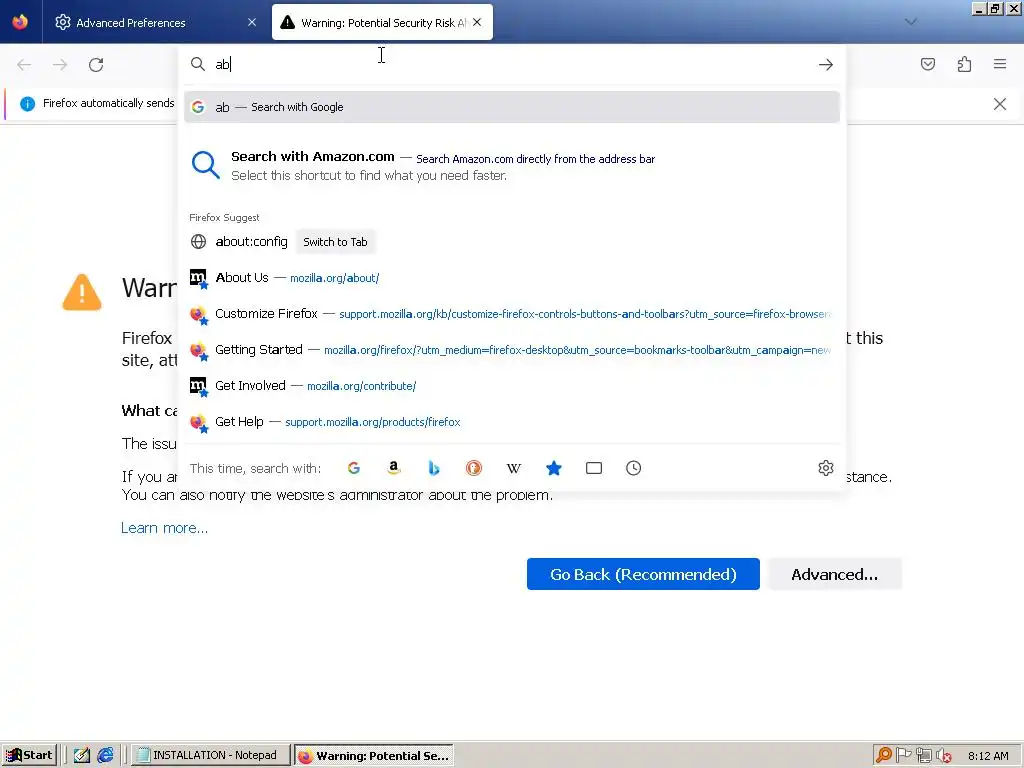Open the list all tabs chevron
Image resolution: width=1024 pixels, height=768 pixels.
point(910,22)
